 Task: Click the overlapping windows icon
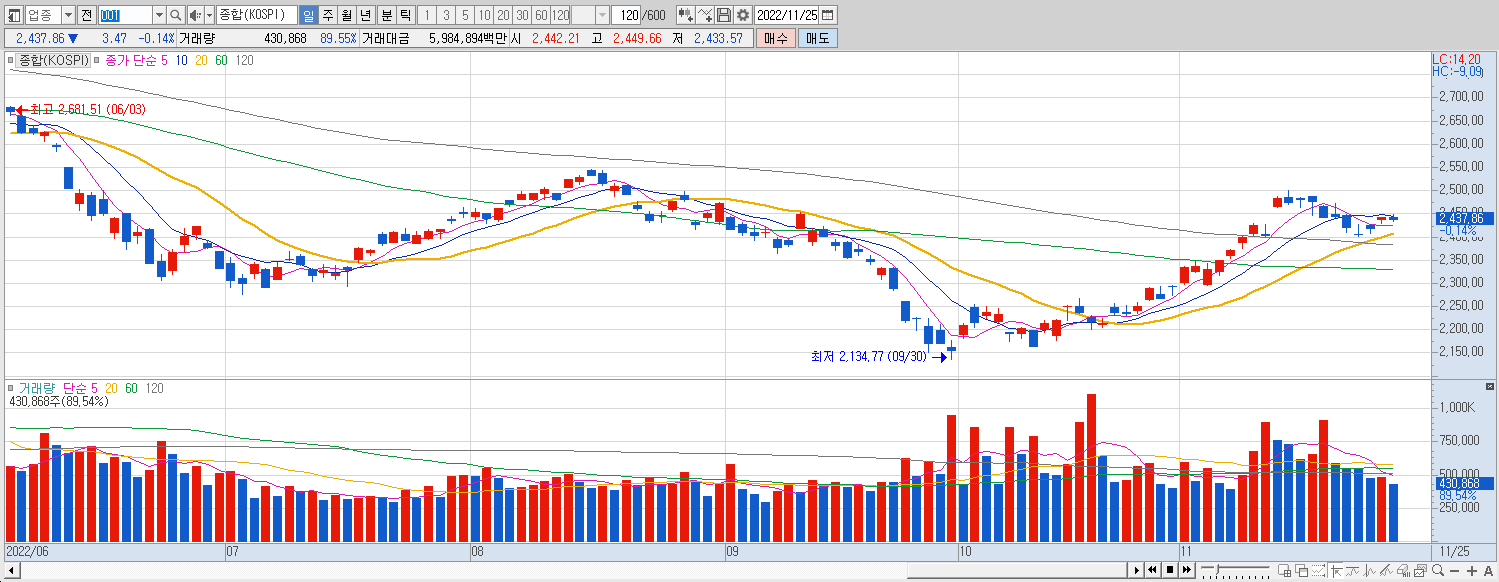point(1301,571)
